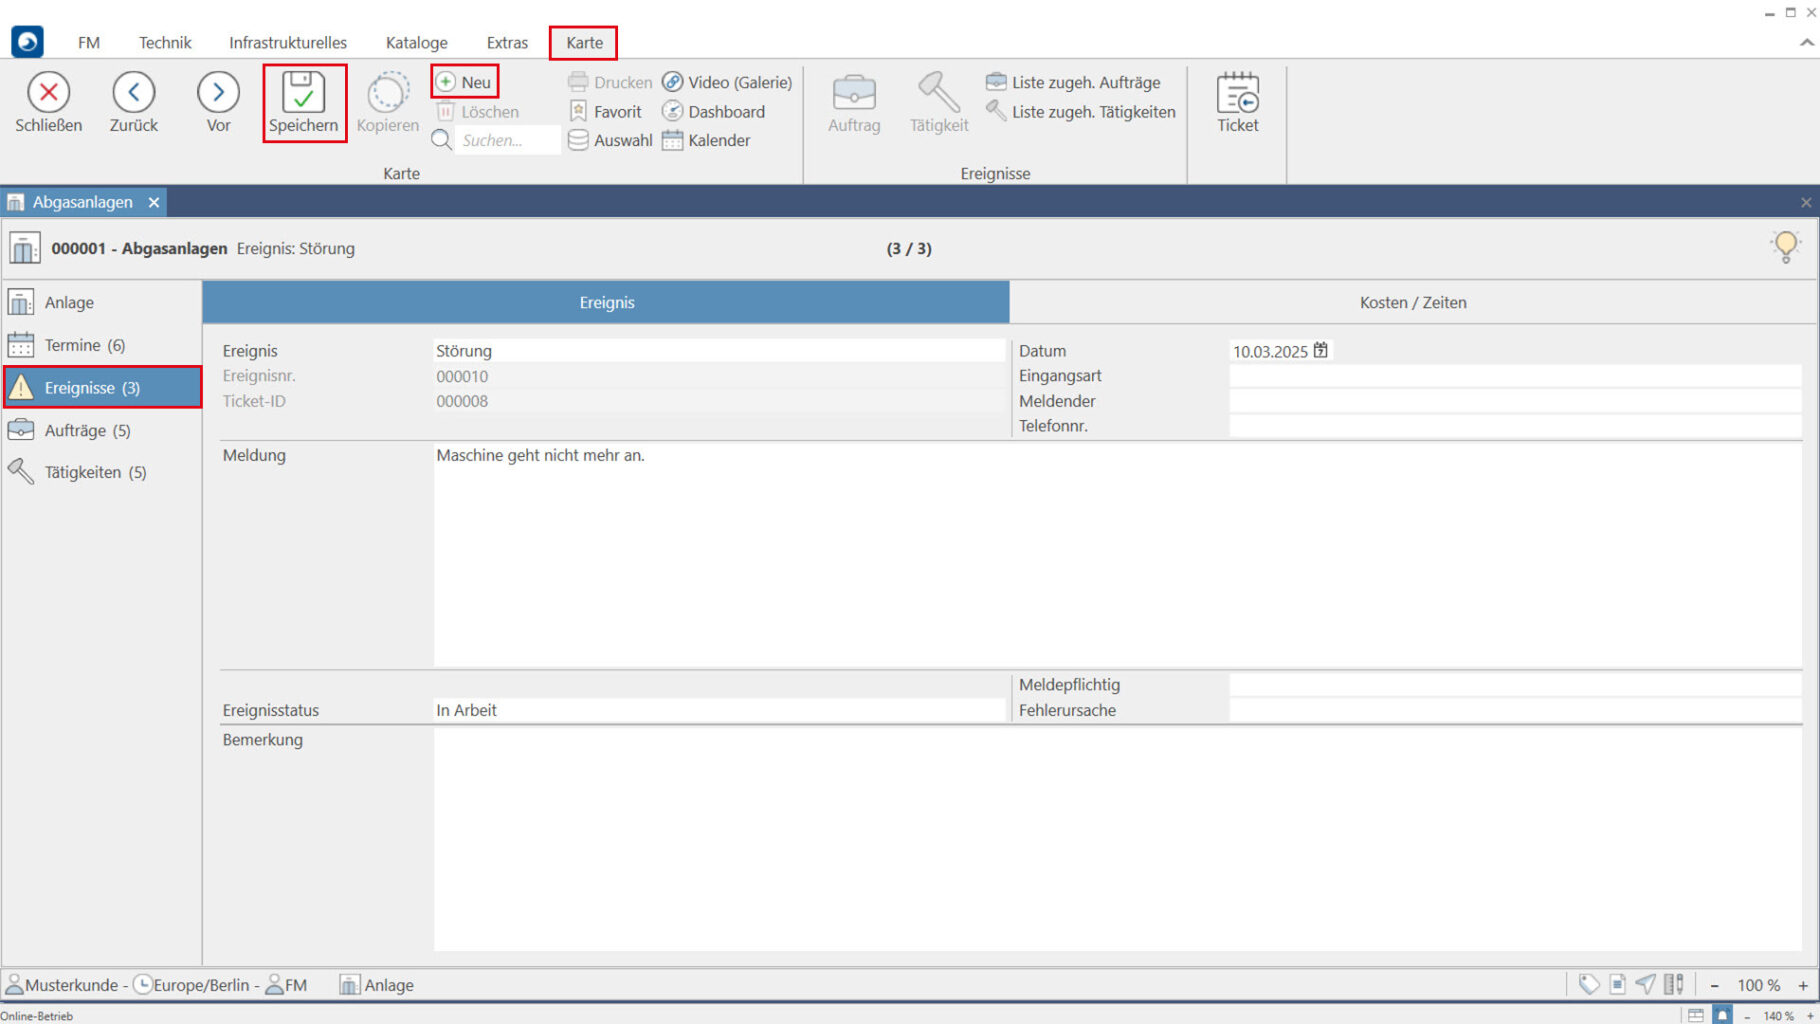1820x1024 pixels.
Task: Switch to the Kosten / Zeiten tab
Action: [x=1412, y=302]
